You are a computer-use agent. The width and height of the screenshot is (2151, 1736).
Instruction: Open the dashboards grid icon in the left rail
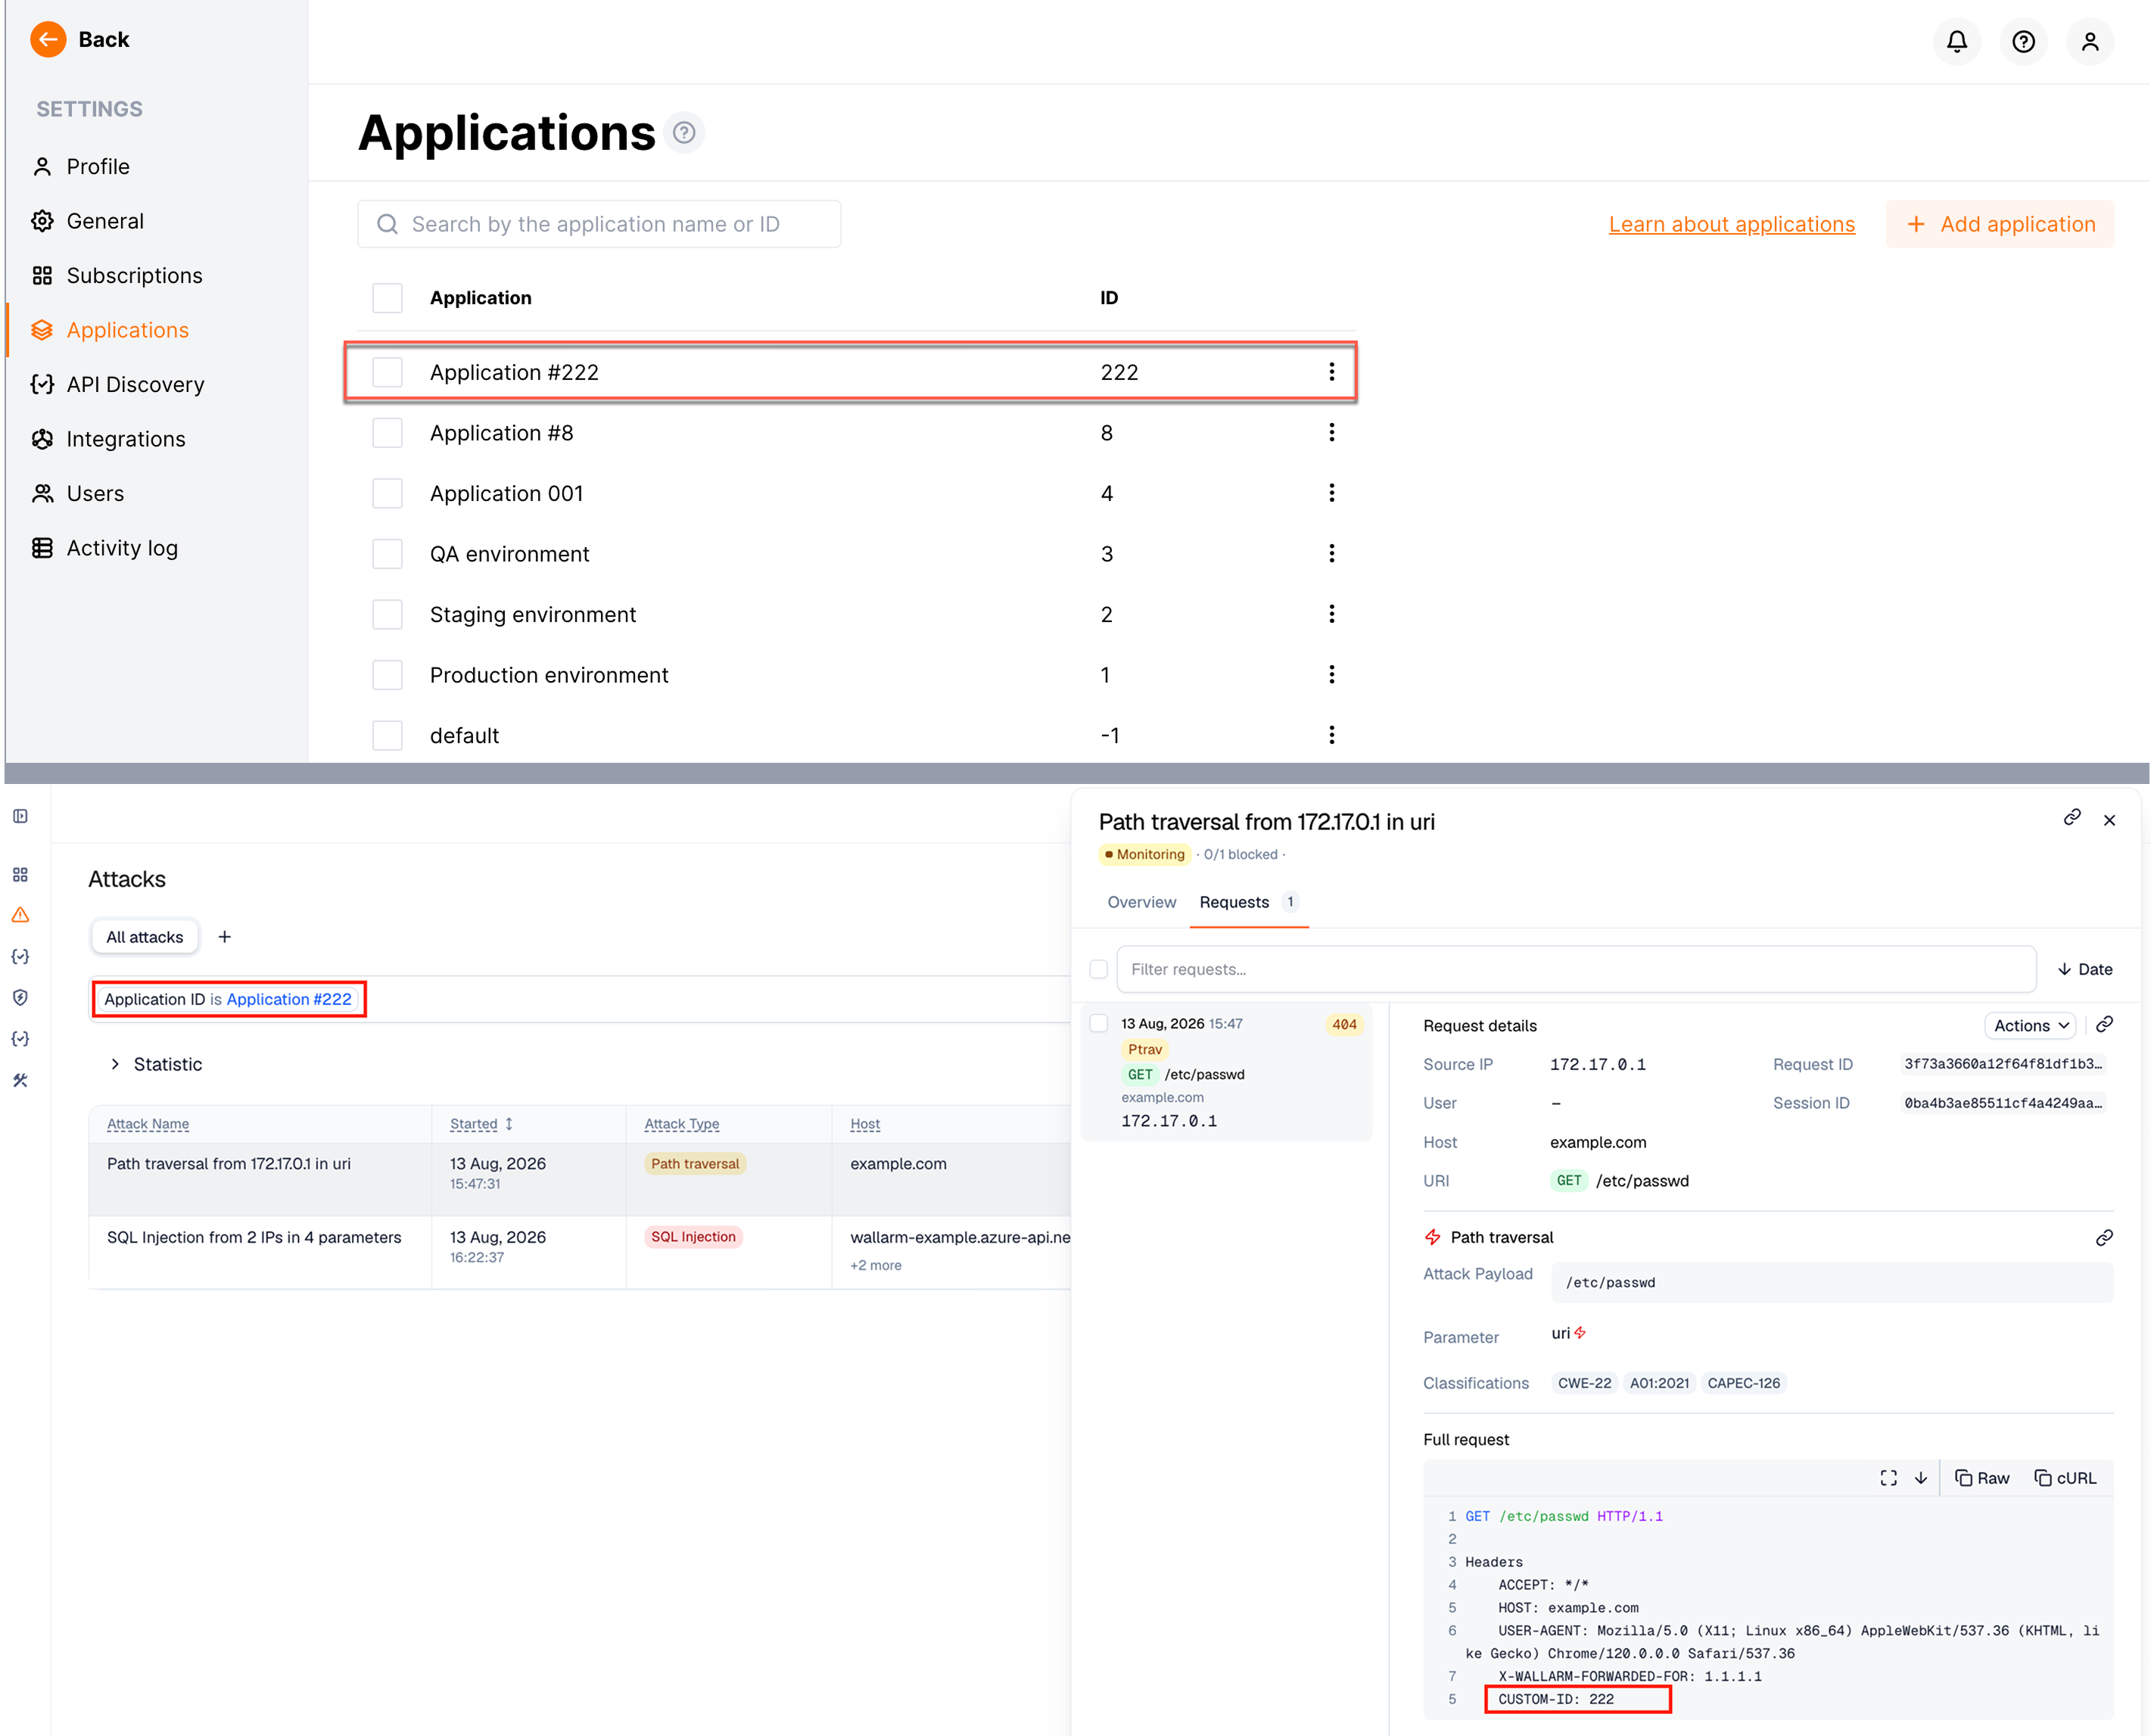[x=20, y=875]
